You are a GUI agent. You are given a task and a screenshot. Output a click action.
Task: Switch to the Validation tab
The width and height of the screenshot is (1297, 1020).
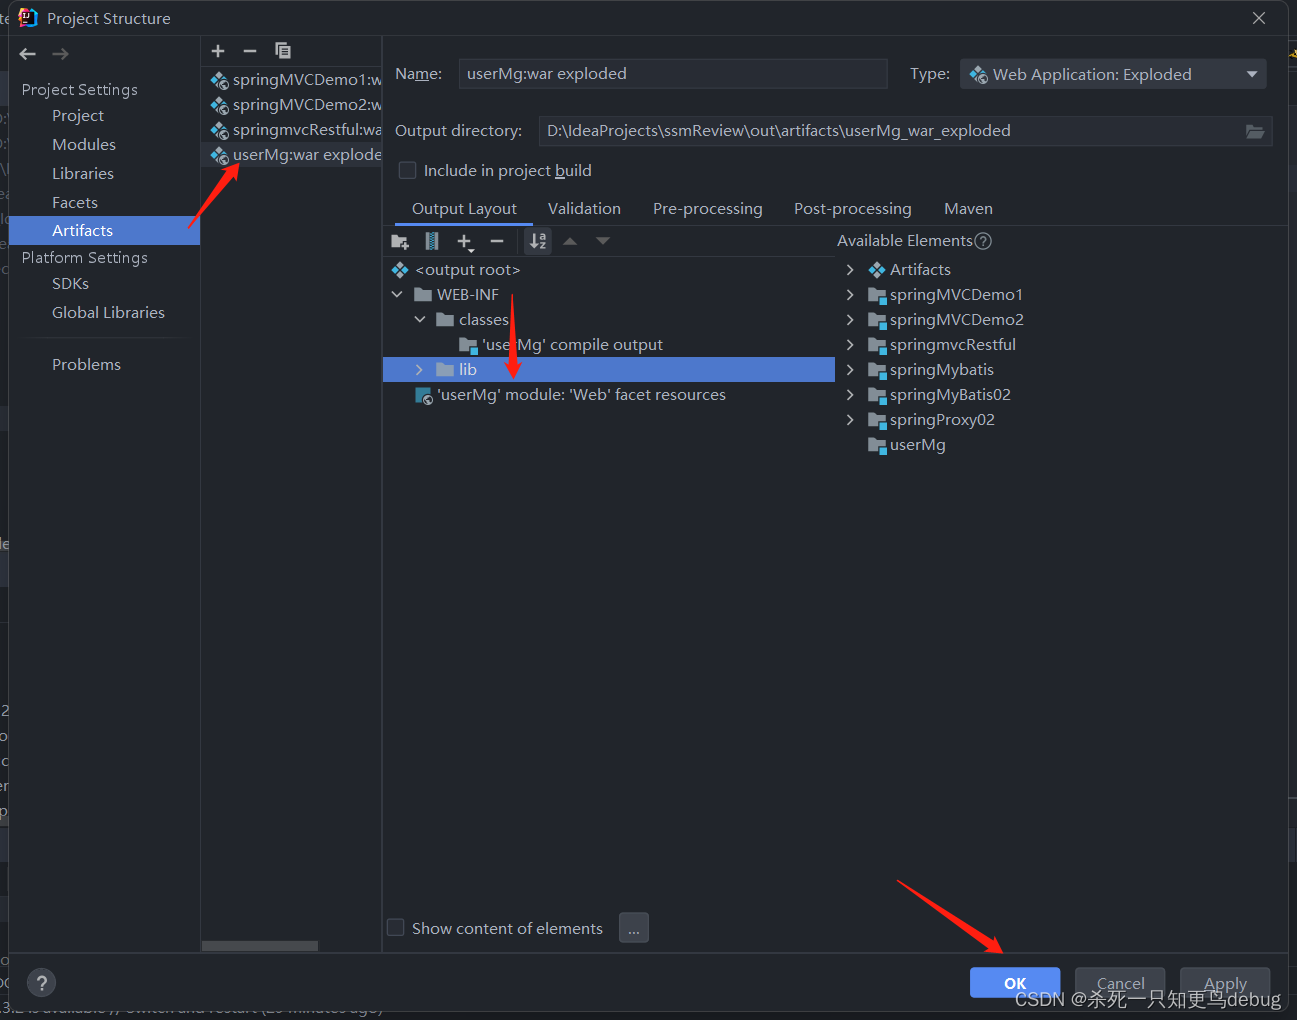pos(584,208)
